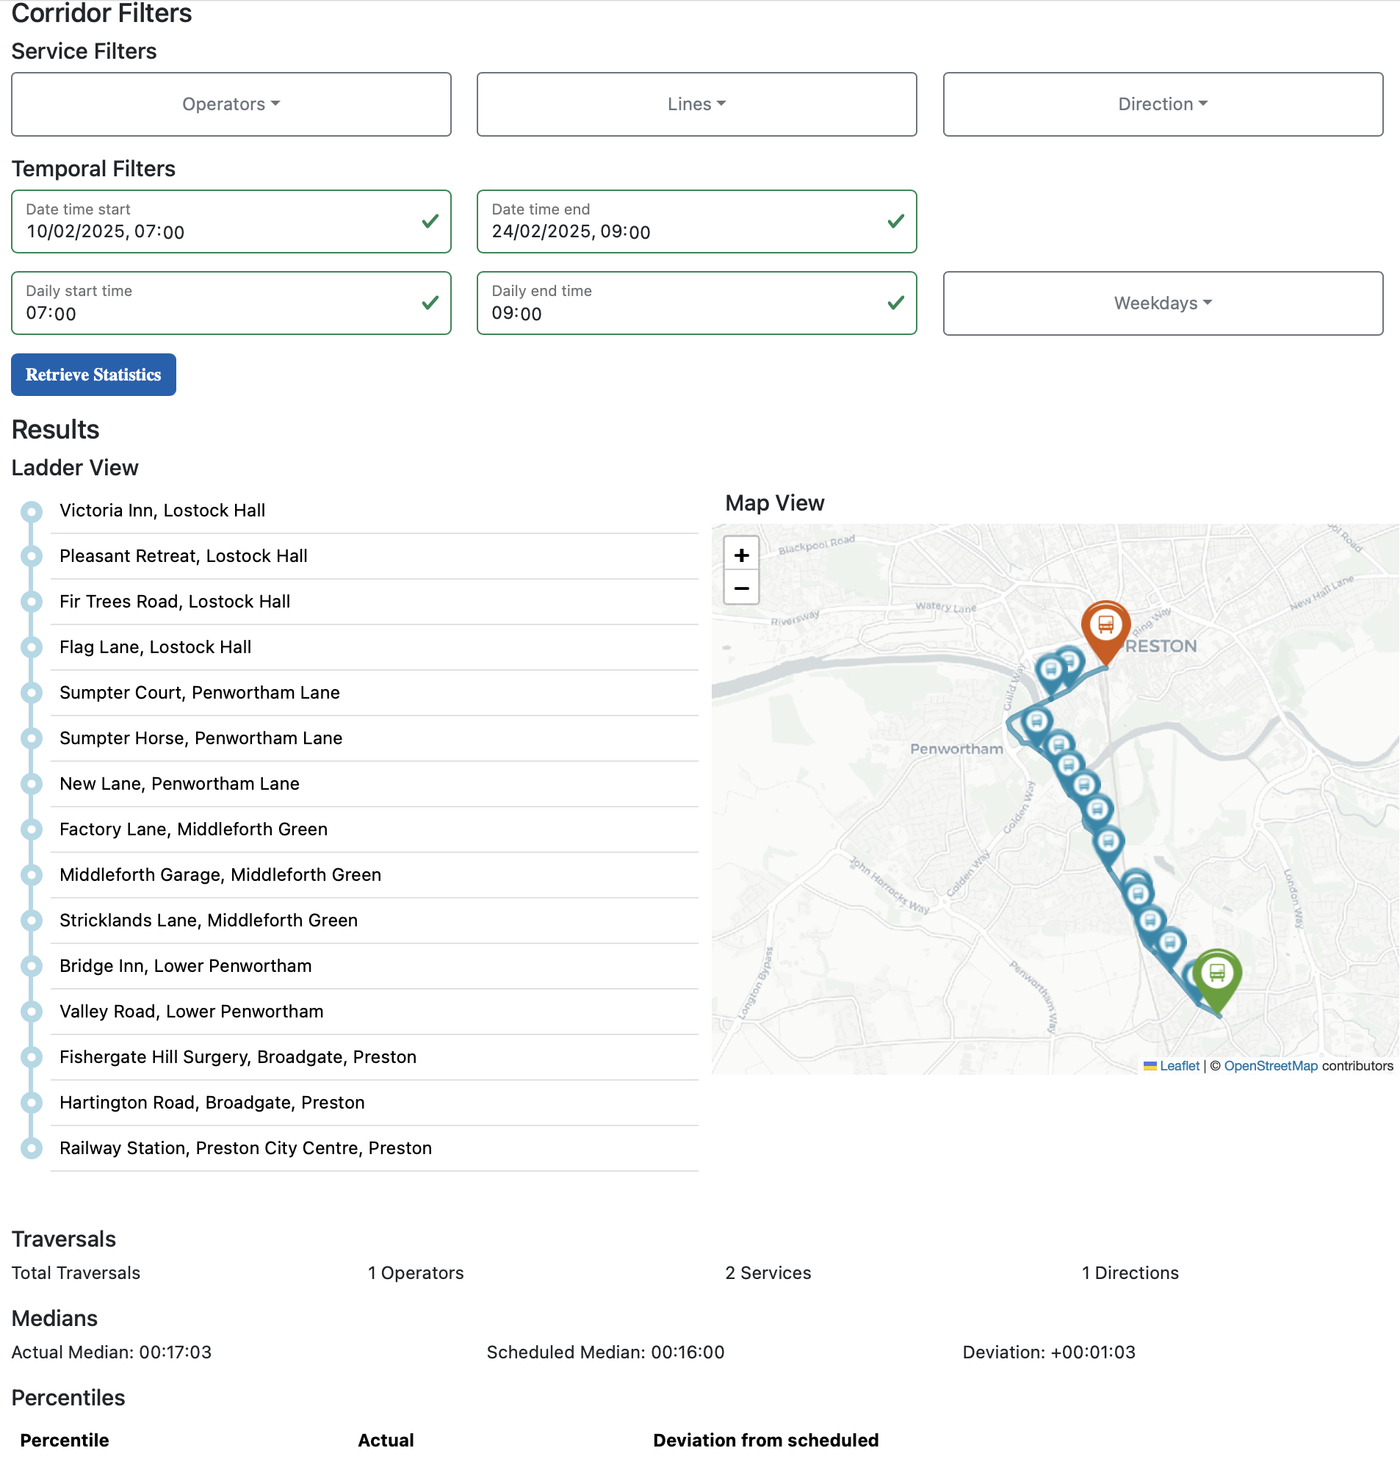Image resolution: width=1400 pixels, height=1459 pixels.
Task: Click the ladder circle for Bridge Inn, Lower Penwortham
Action: (x=31, y=966)
